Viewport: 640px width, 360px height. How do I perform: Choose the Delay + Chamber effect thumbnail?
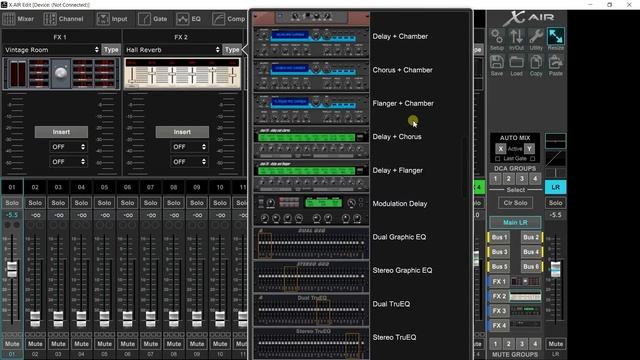311,42
